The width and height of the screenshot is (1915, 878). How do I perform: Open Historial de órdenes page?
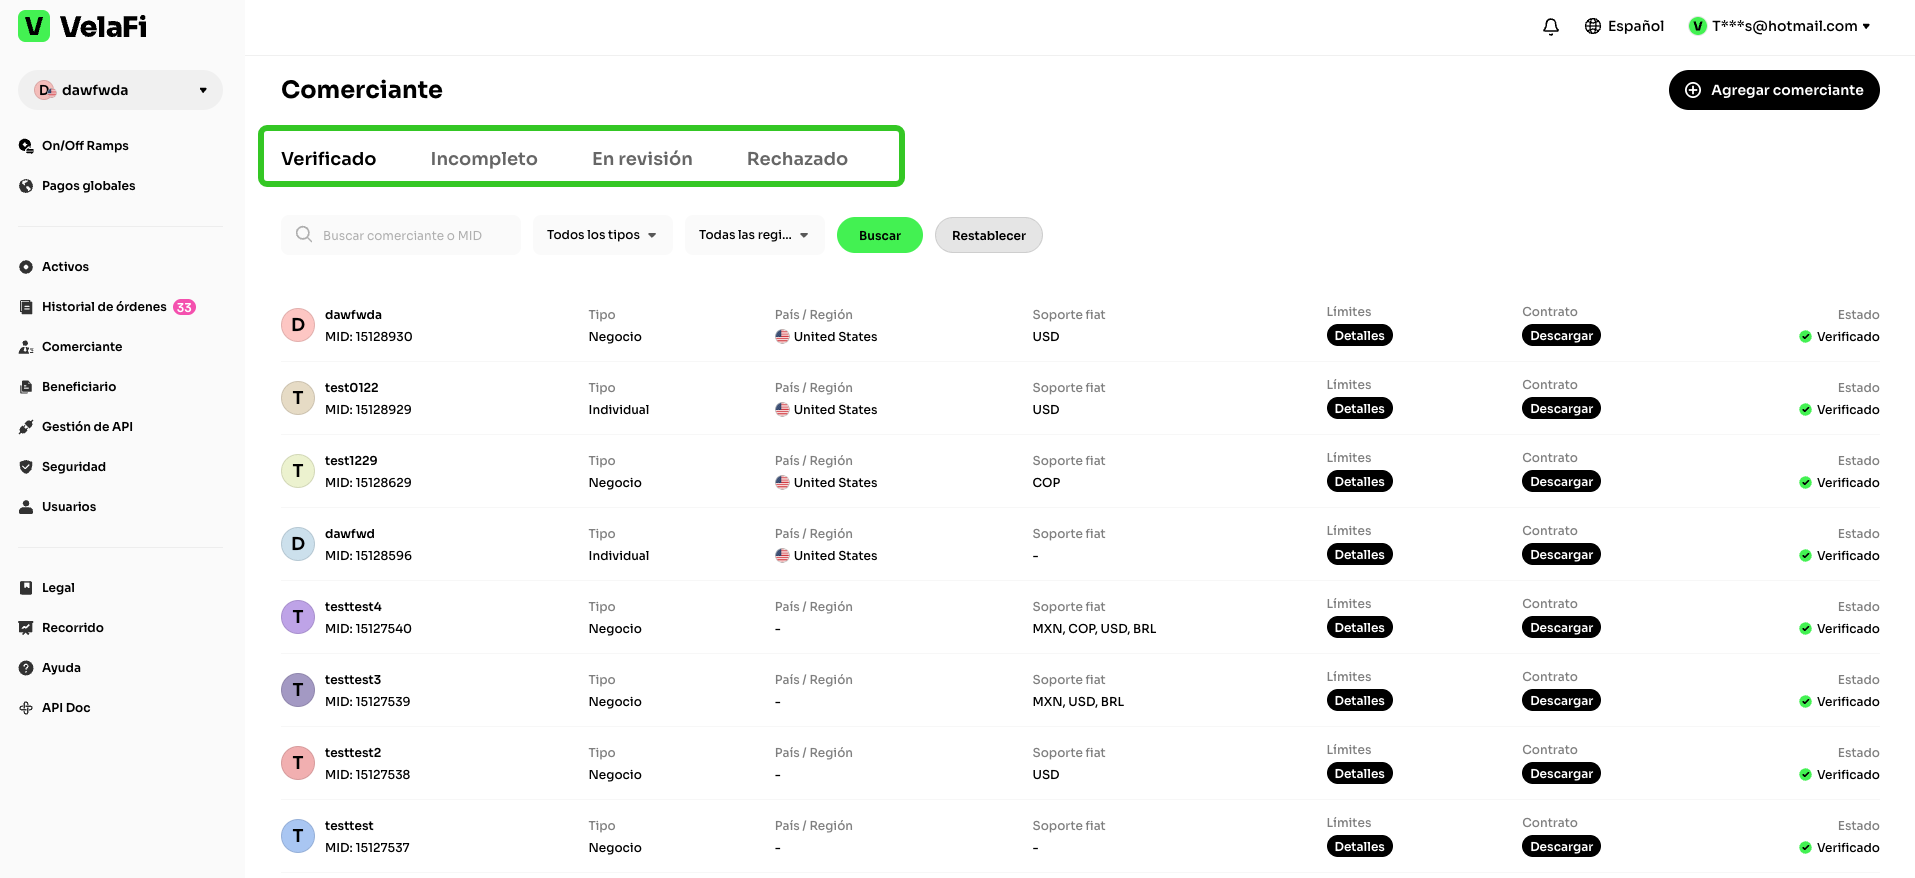coord(104,307)
